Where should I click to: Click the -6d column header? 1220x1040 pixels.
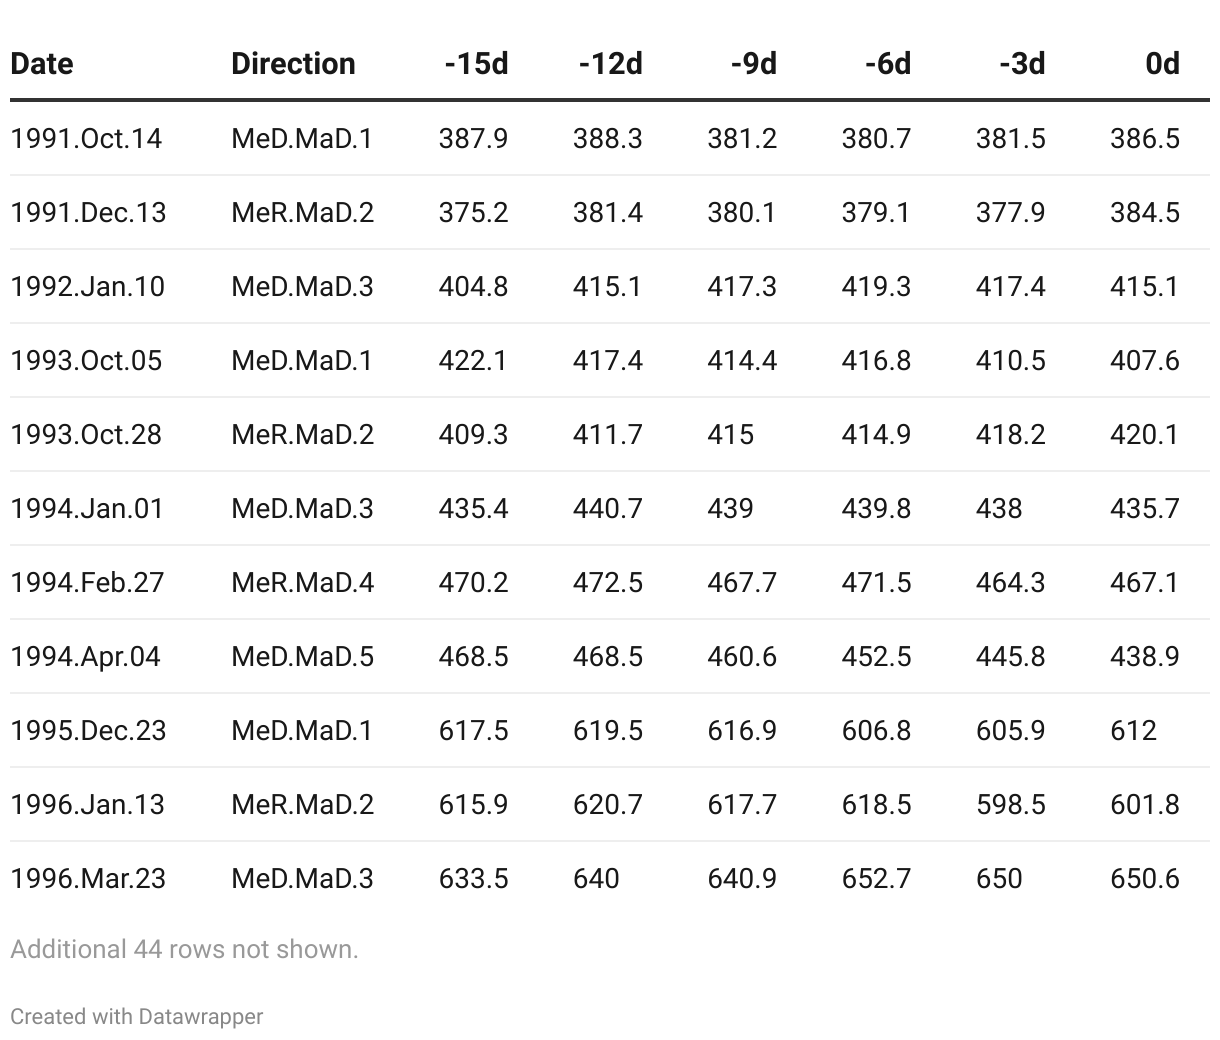(888, 64)
